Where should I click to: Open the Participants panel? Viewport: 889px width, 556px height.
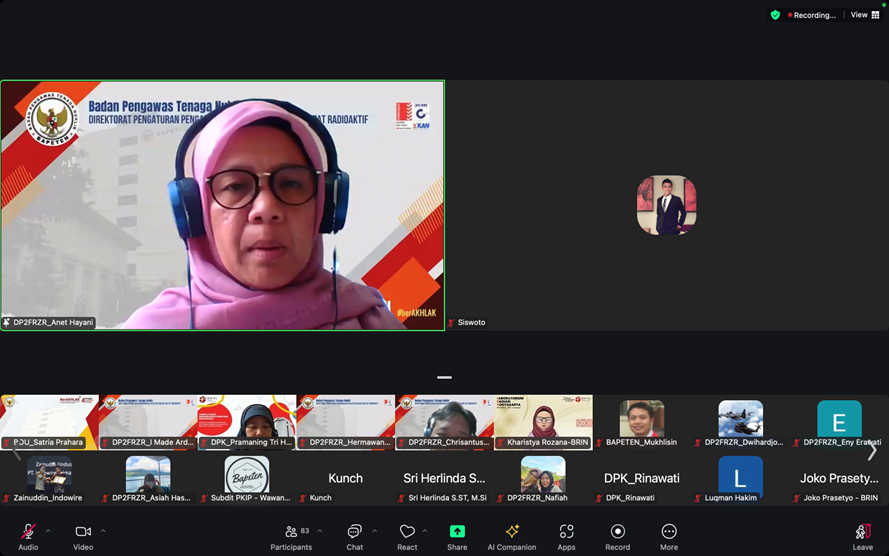tap(291, 536)
